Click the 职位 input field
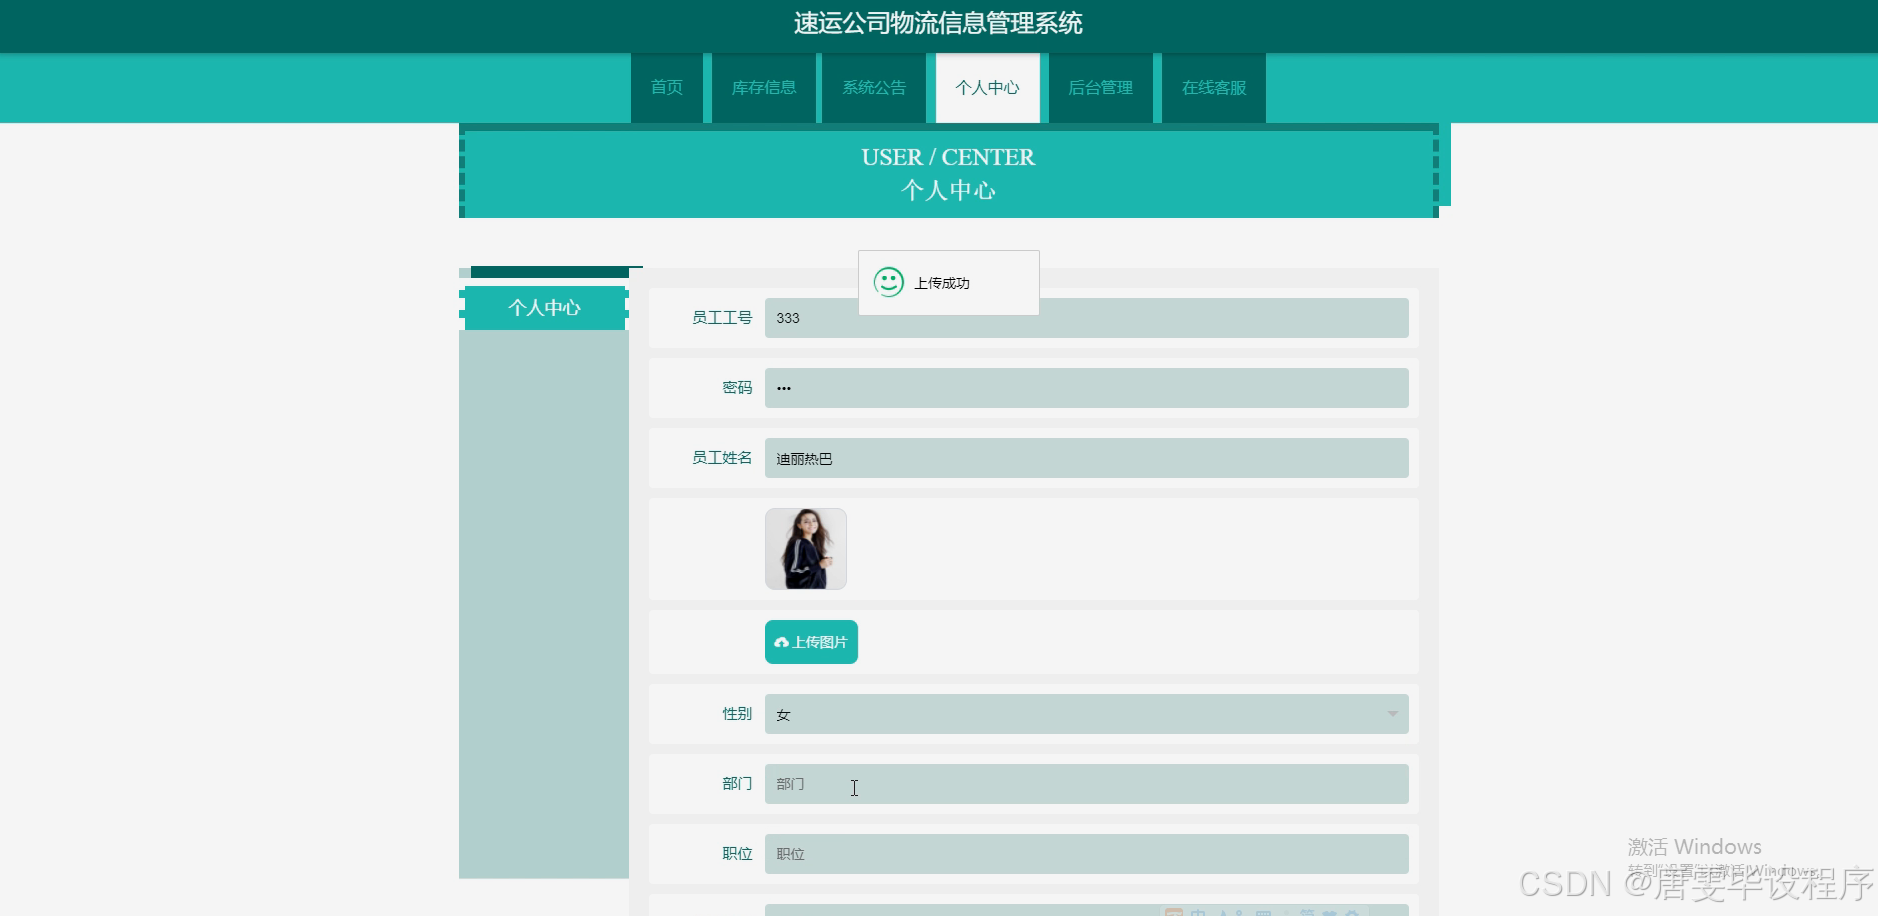This screenshot has width=1878, height=916. coord(1086,854)
